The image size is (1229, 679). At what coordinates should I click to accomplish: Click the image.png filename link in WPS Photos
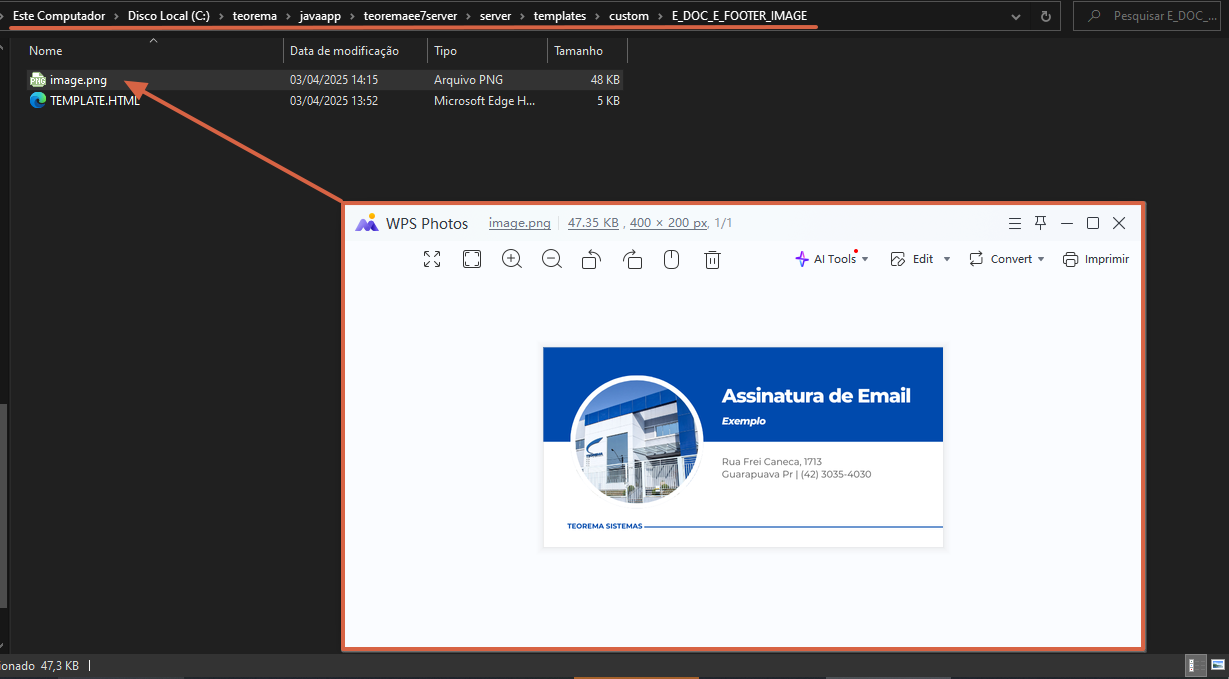[x=519, y=223]
